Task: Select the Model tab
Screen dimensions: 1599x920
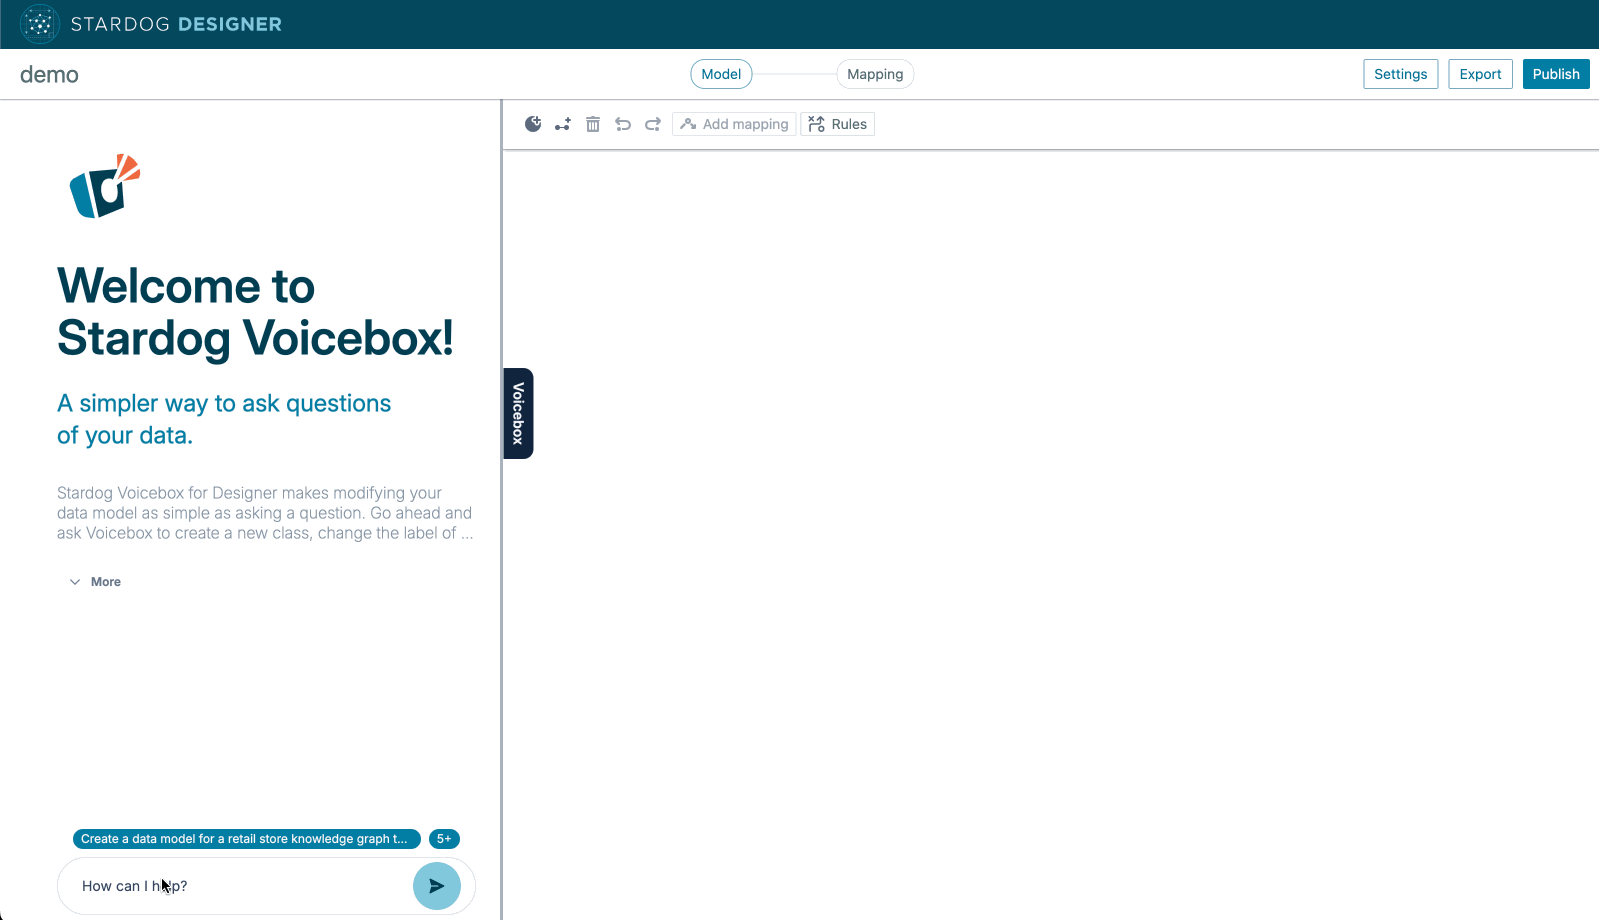Action: click(721, 74)
